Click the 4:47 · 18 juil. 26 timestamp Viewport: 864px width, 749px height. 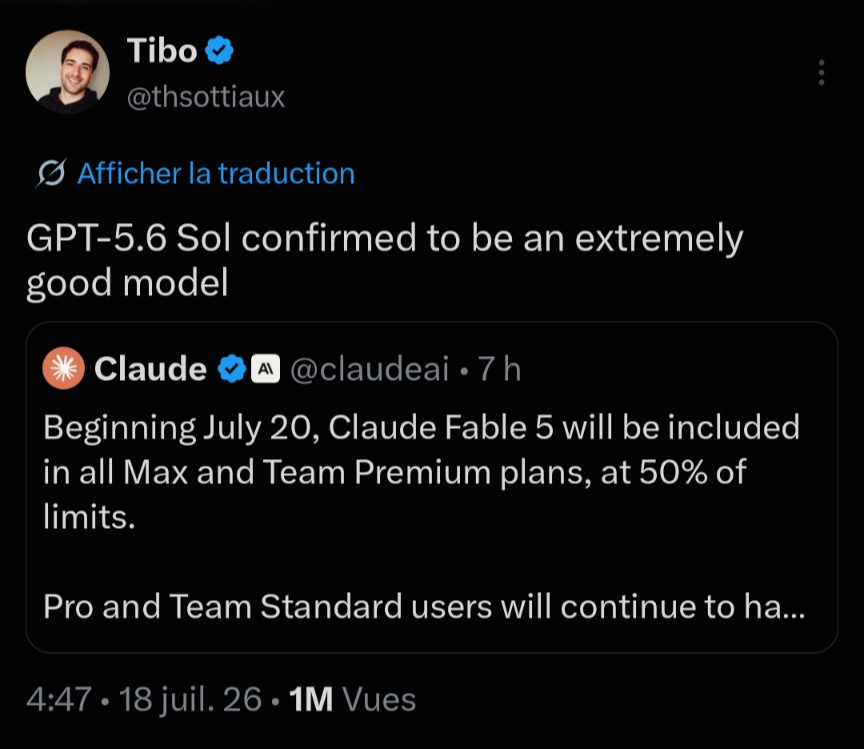click(144, 700)
